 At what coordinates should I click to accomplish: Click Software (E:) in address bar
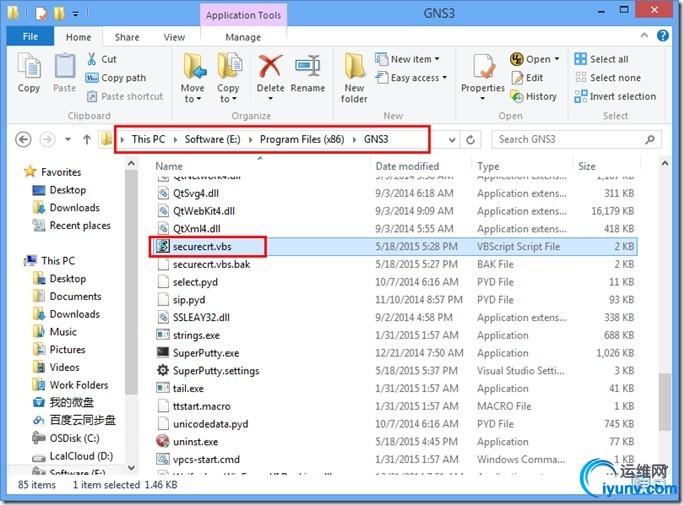tap(213, 139)
